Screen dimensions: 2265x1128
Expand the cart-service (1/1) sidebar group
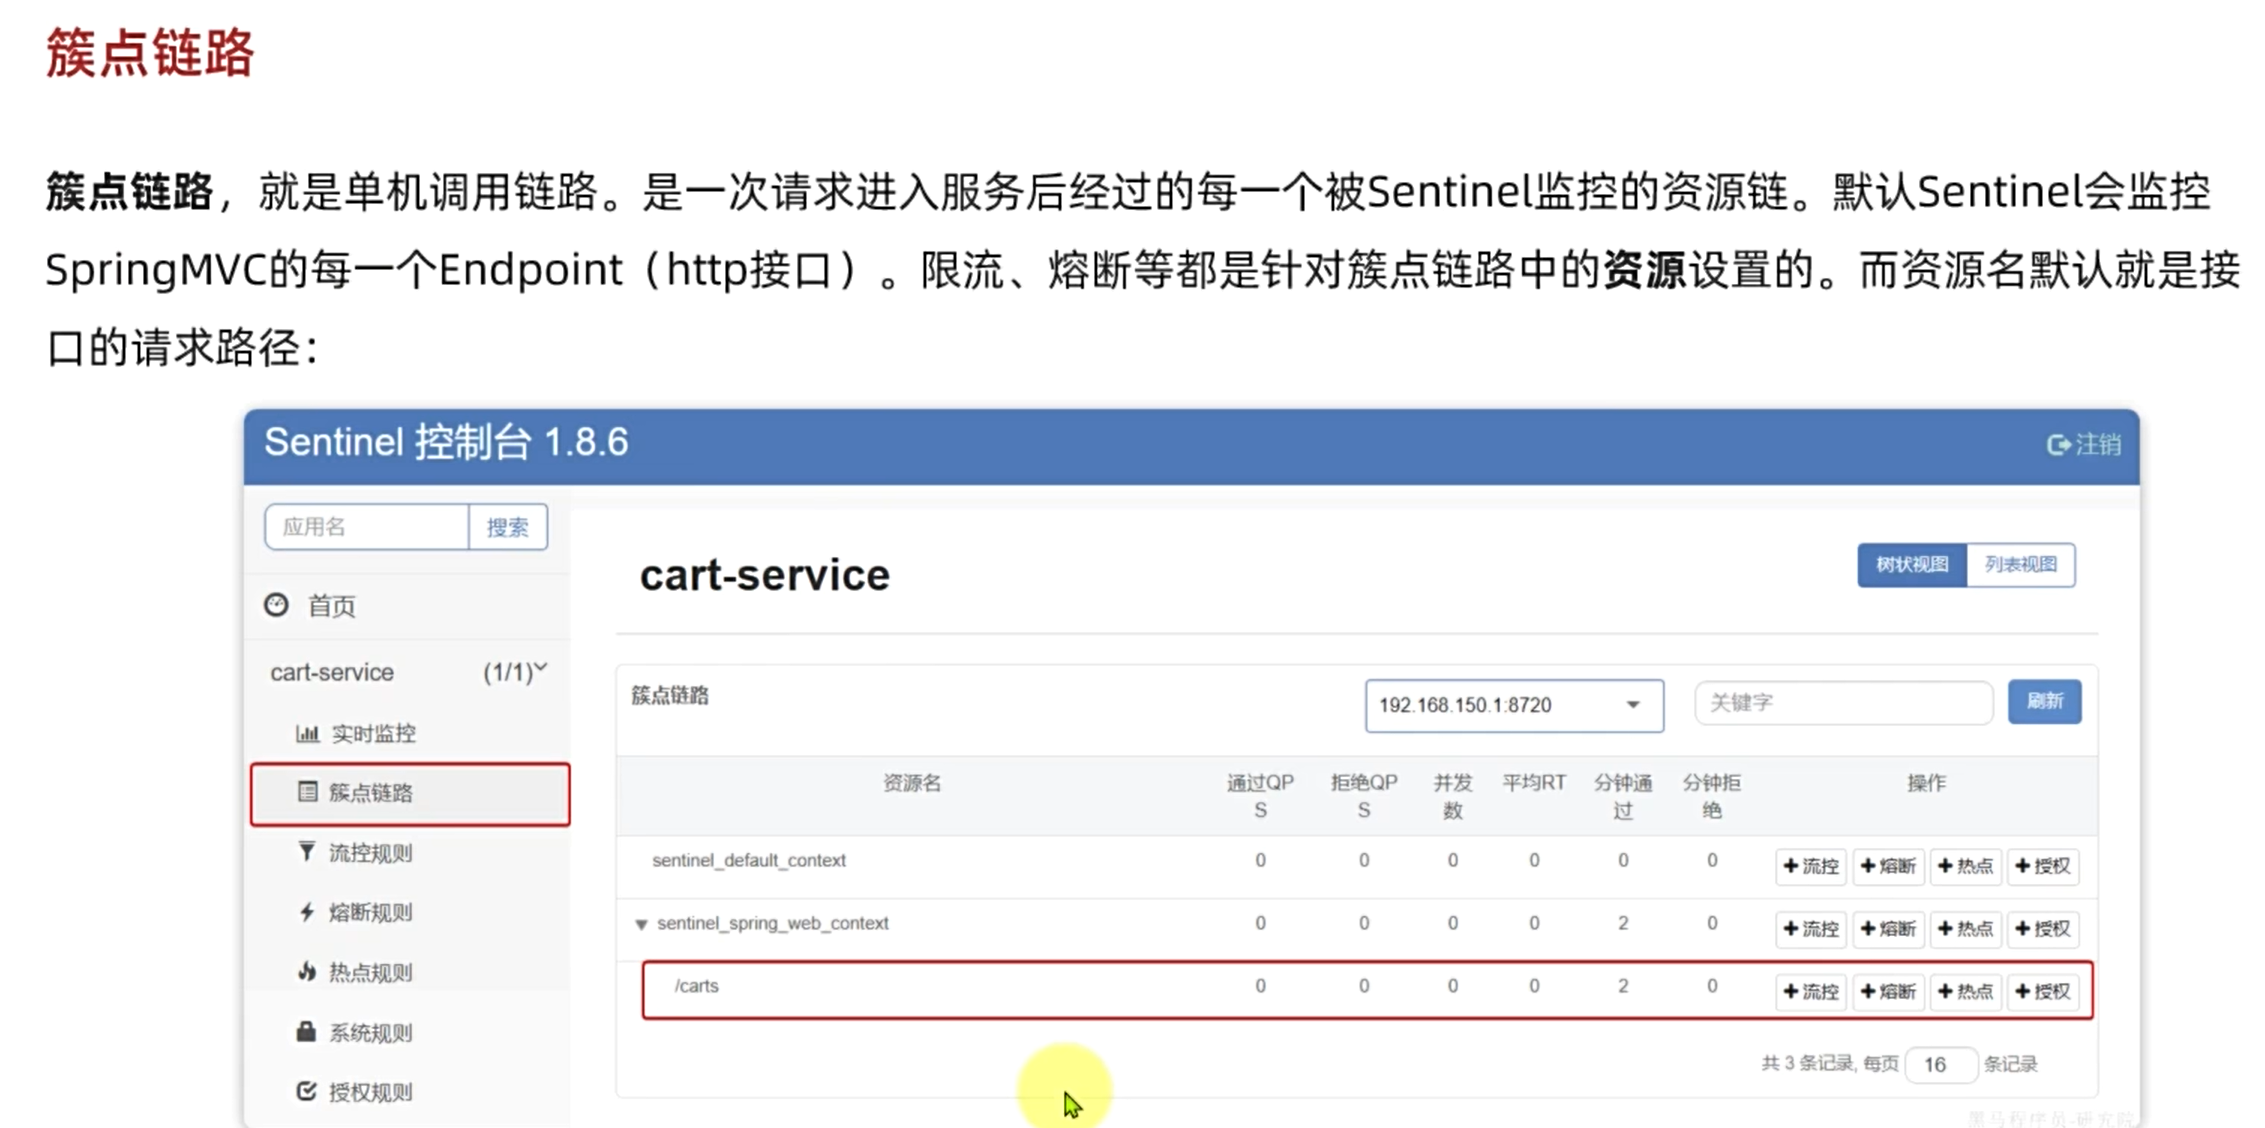click(408, 672)
